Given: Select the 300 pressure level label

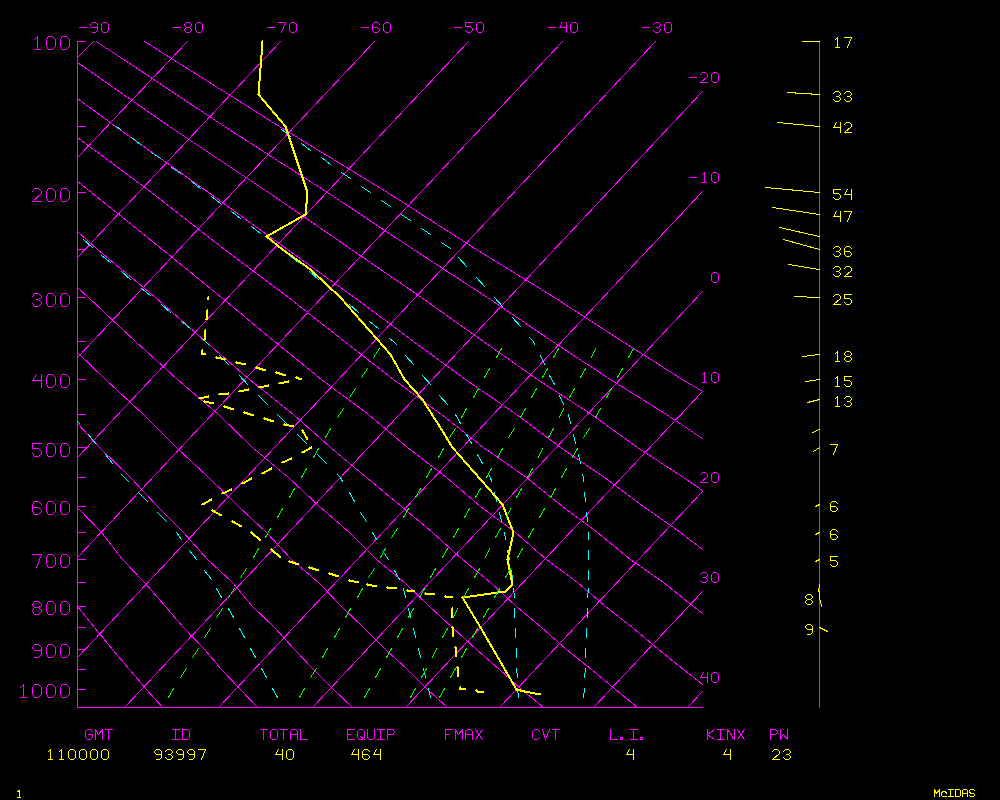Looking at the screenshot, I should point(51,299).
